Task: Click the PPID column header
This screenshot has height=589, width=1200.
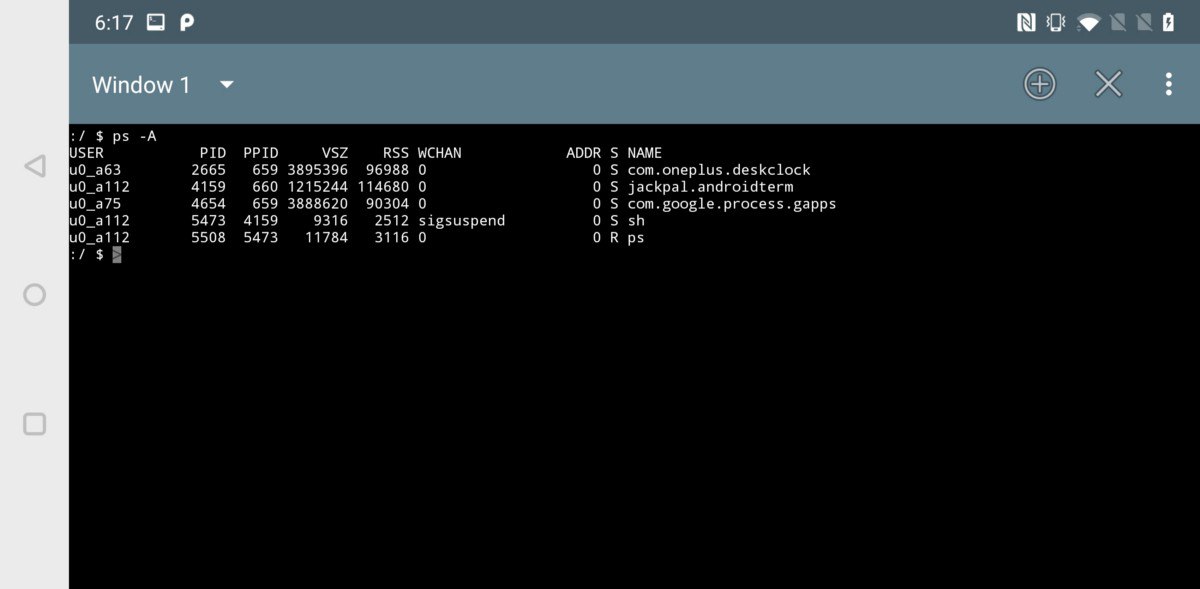Action: point(260,153)
